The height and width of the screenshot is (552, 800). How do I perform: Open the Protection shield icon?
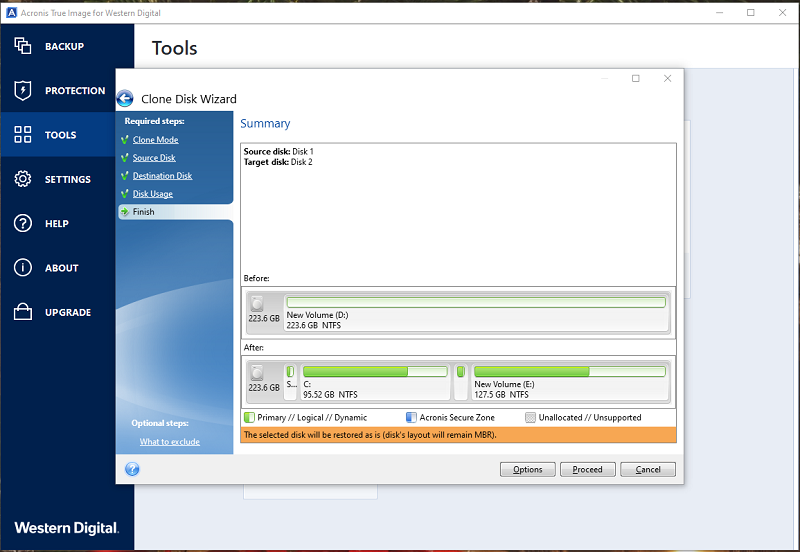(x=22, y=90)
